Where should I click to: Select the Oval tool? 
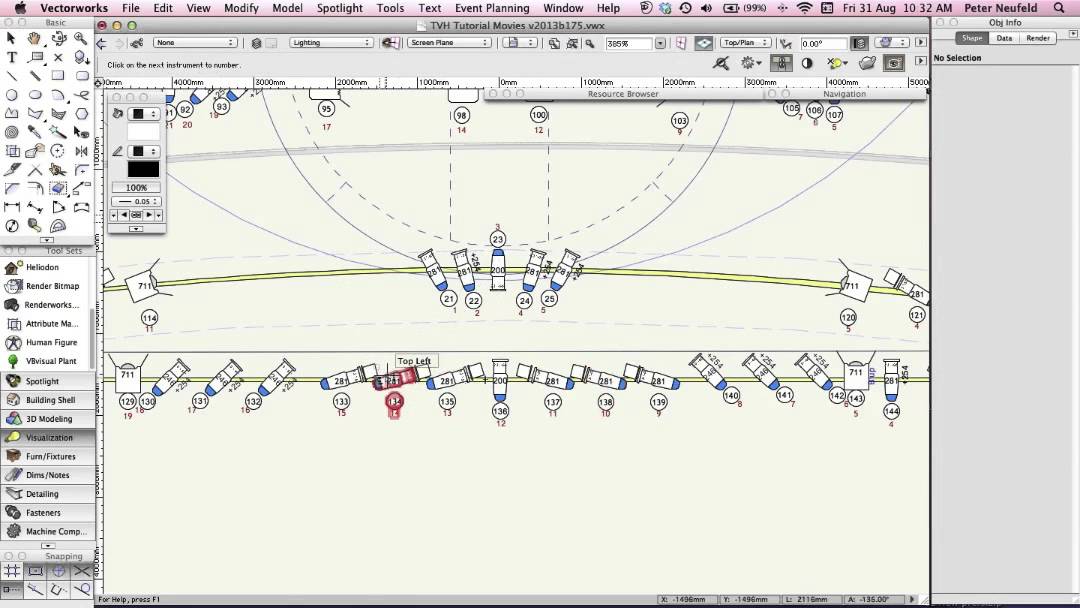[x=34, y=94]
